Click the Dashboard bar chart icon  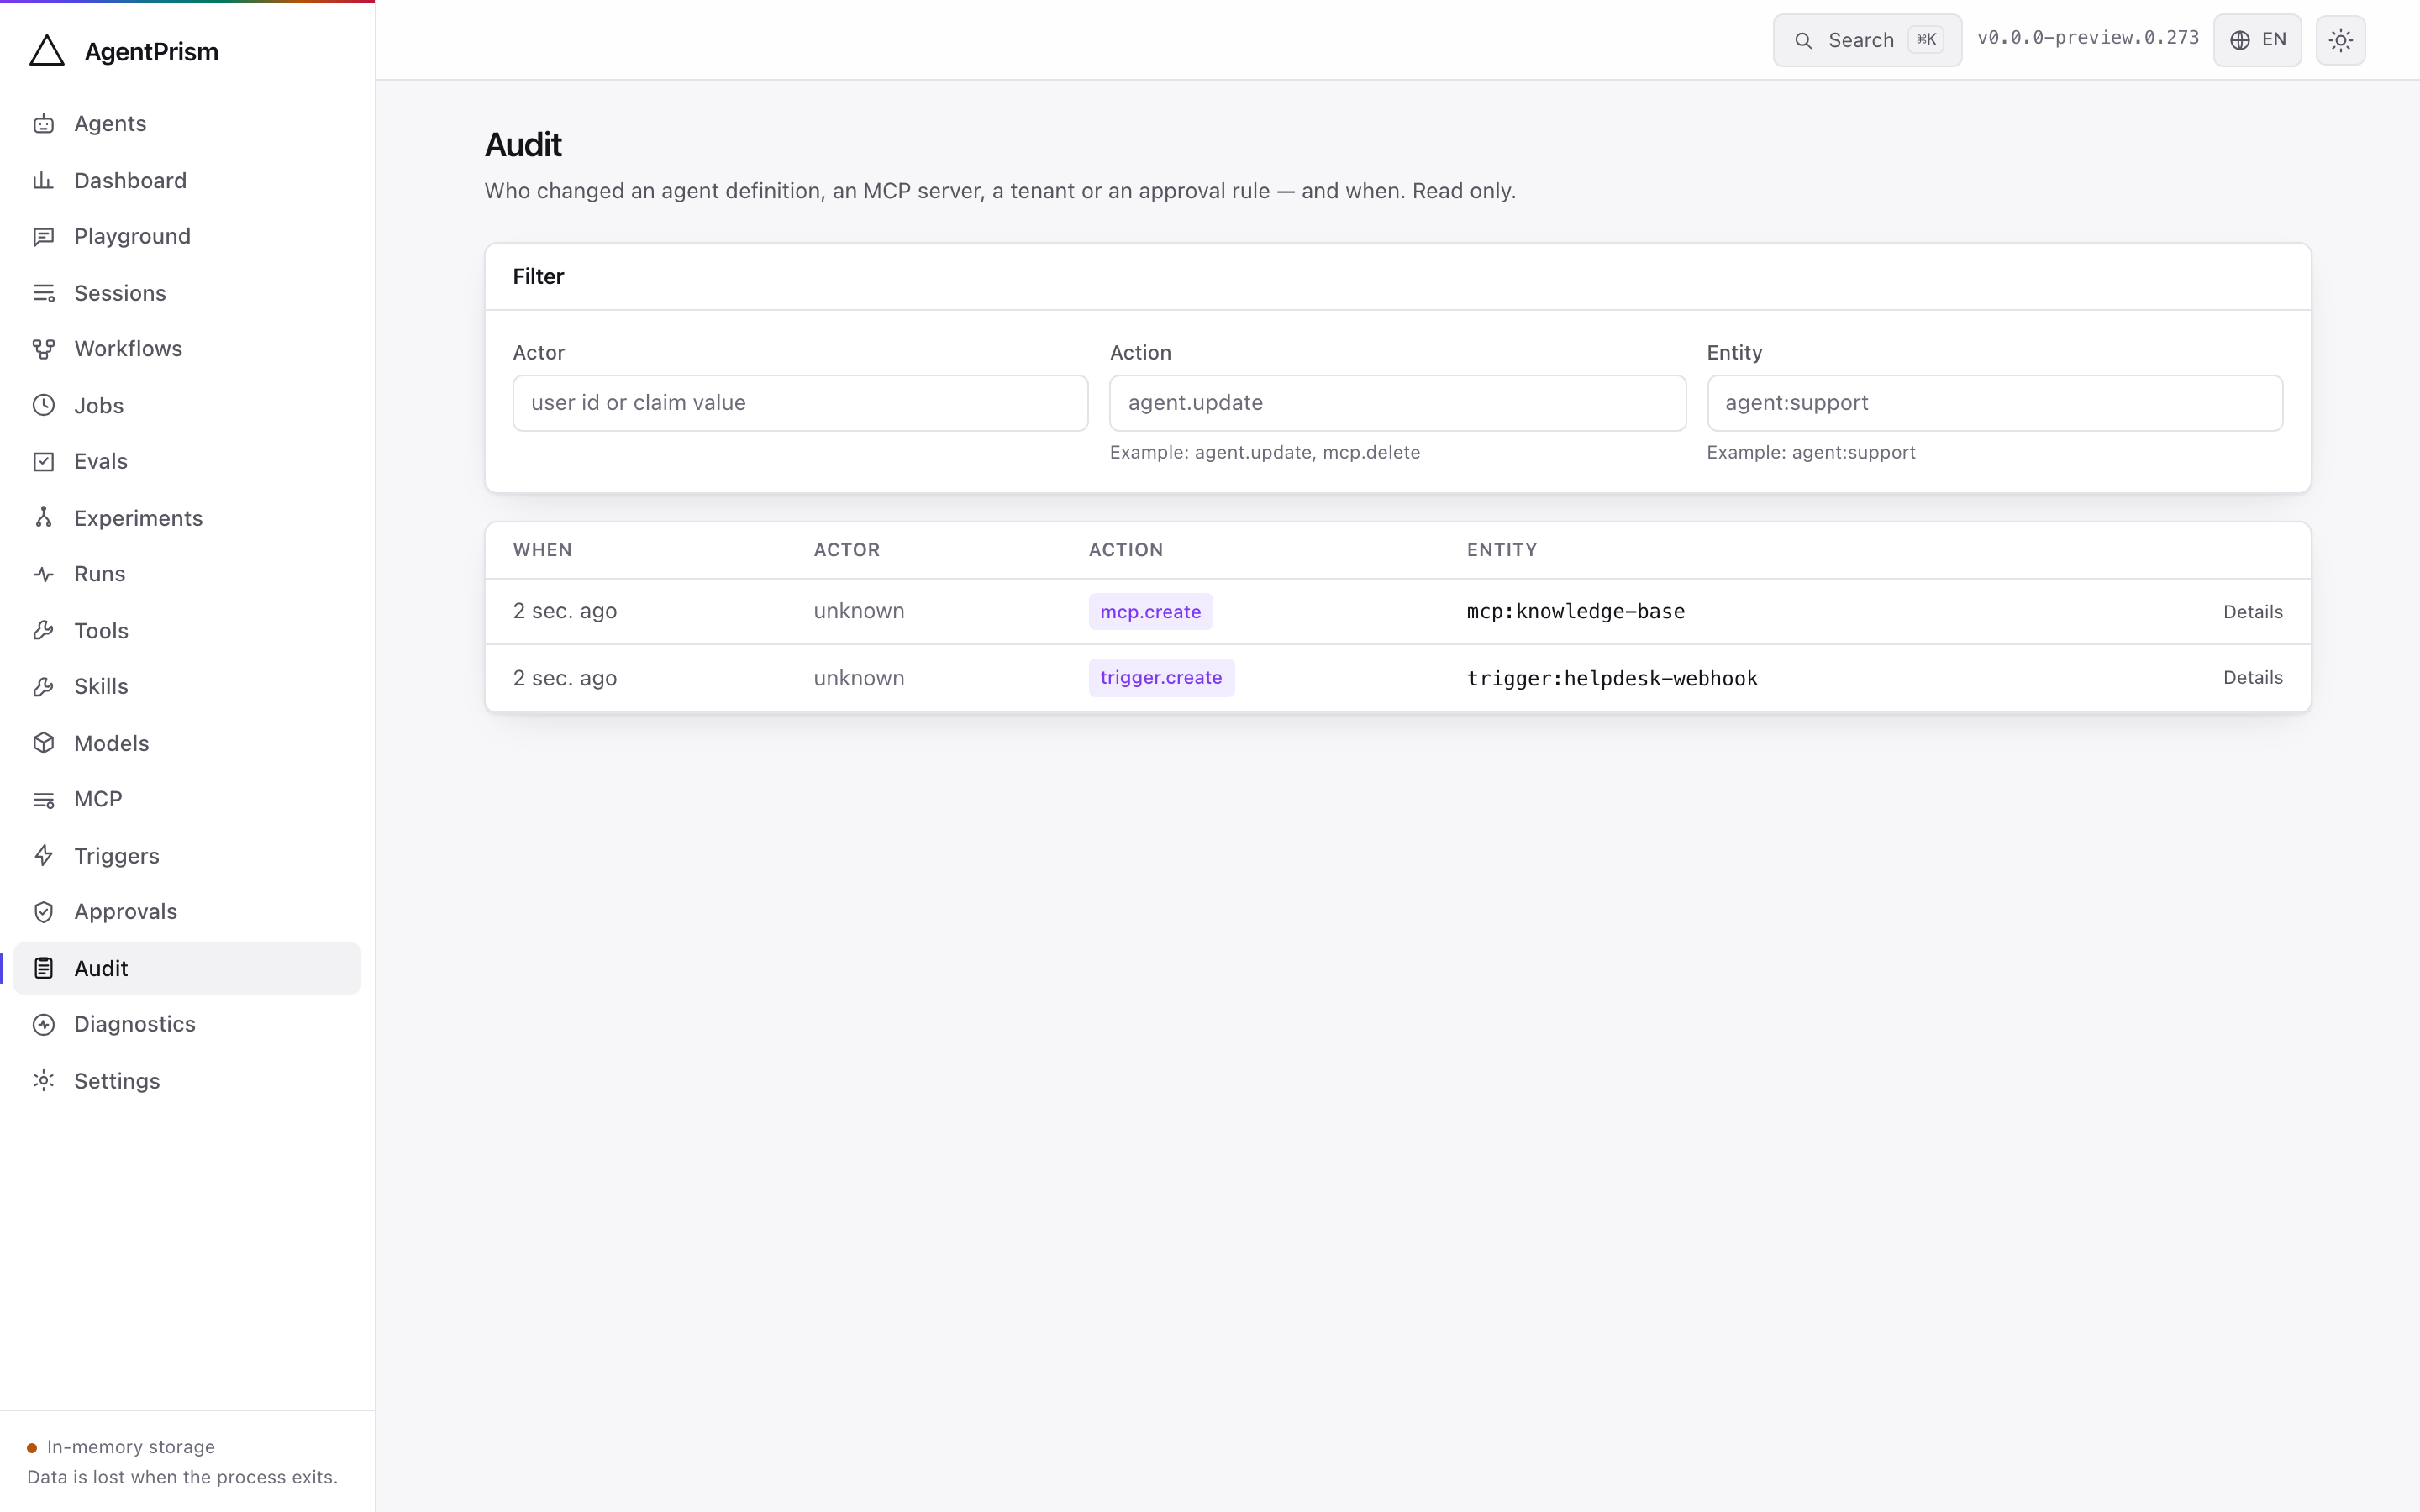point(44,181)
